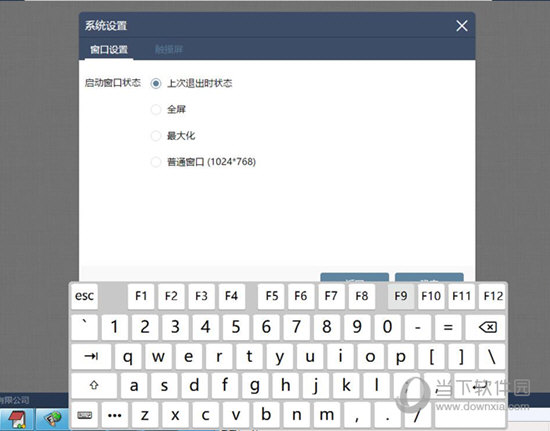Tap the forward slash key
Viewport: 550px width, 431px height.
click(x=417, y=415)
